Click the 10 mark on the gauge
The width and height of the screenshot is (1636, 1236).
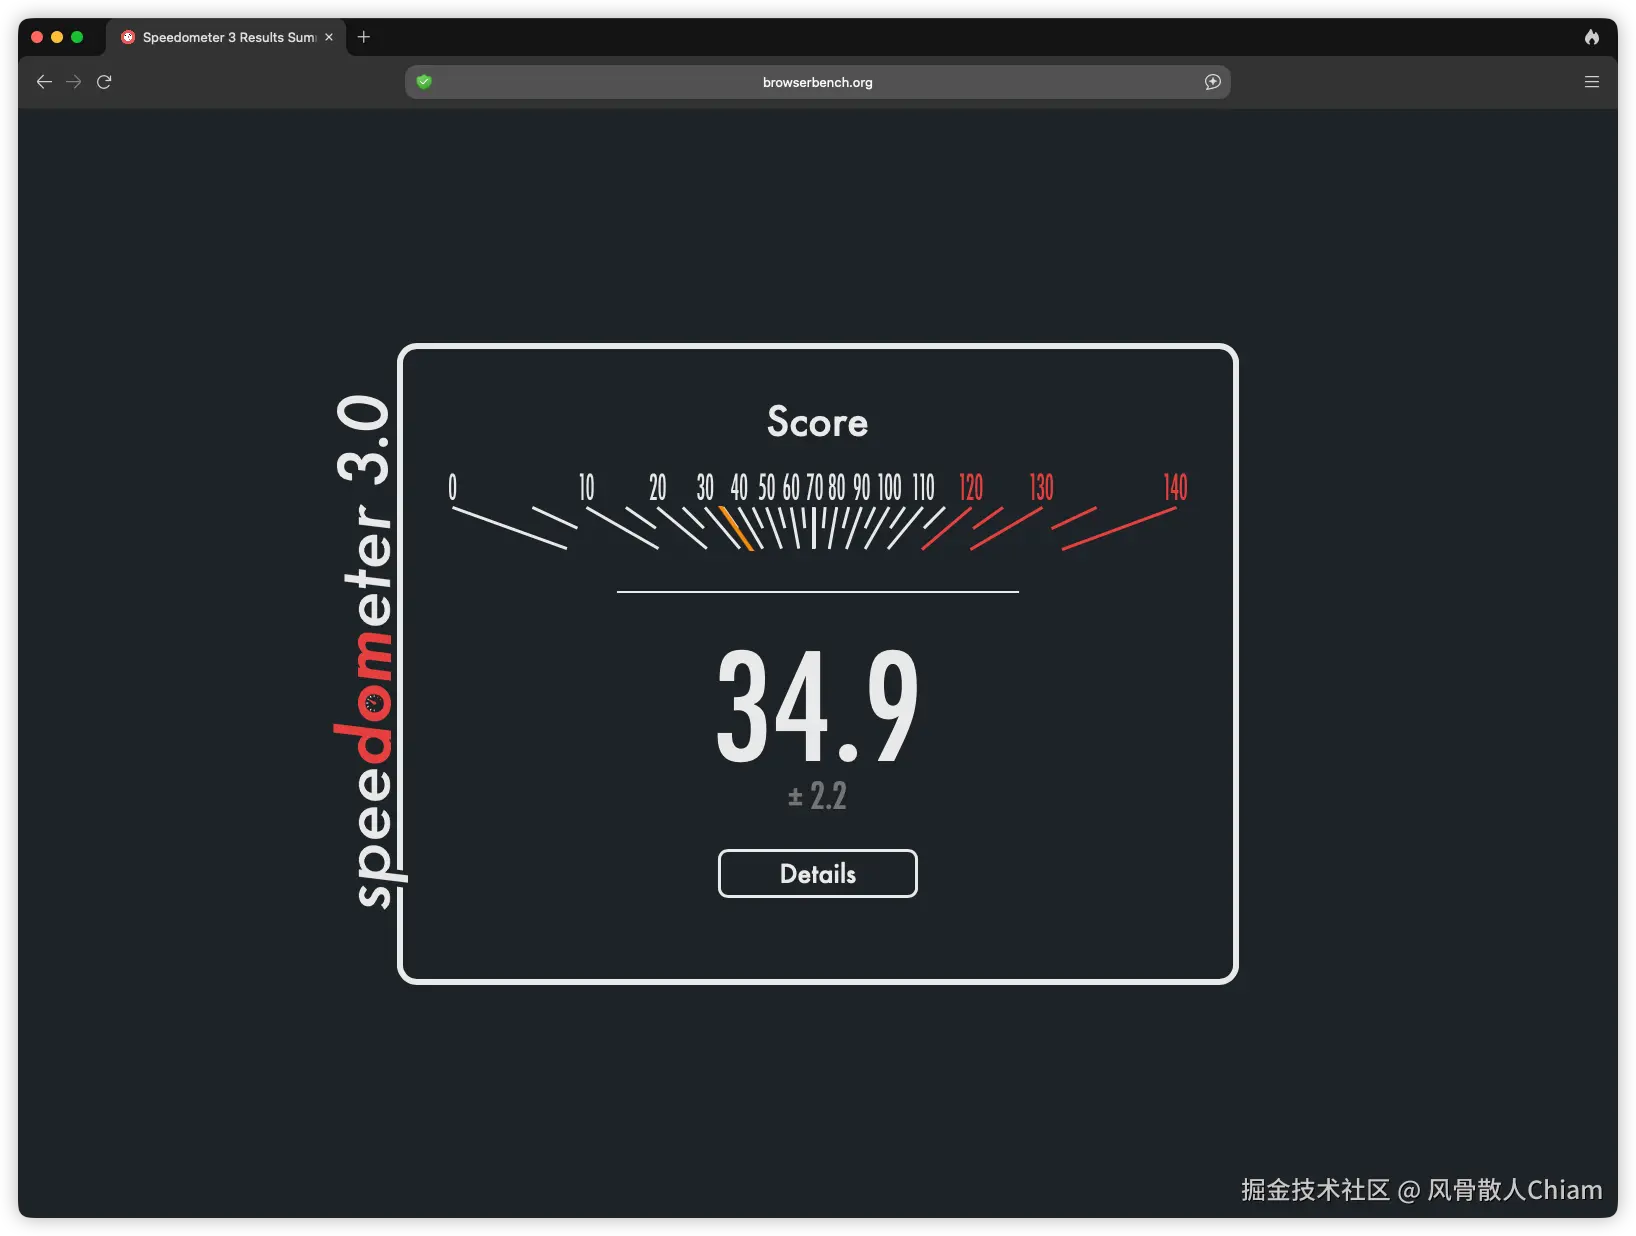pyautogui.click(x=586, y=487)
